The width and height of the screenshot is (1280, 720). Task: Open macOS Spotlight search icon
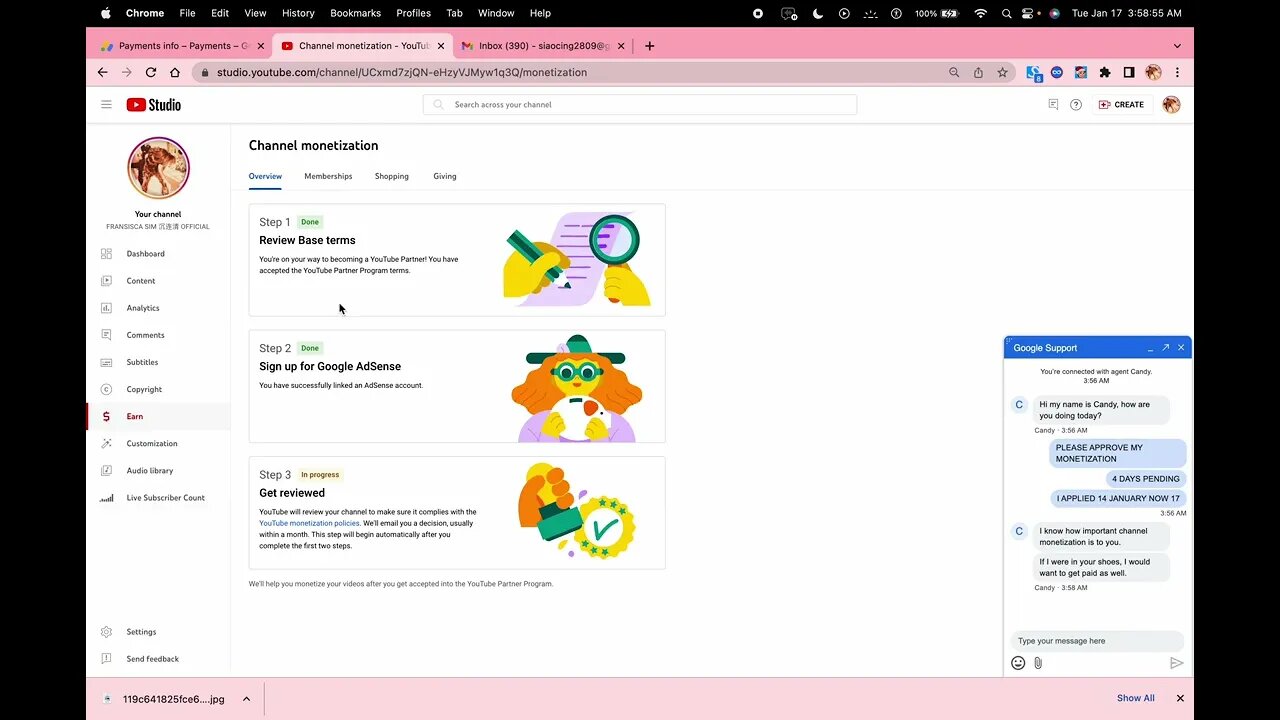pos(1006,13)
